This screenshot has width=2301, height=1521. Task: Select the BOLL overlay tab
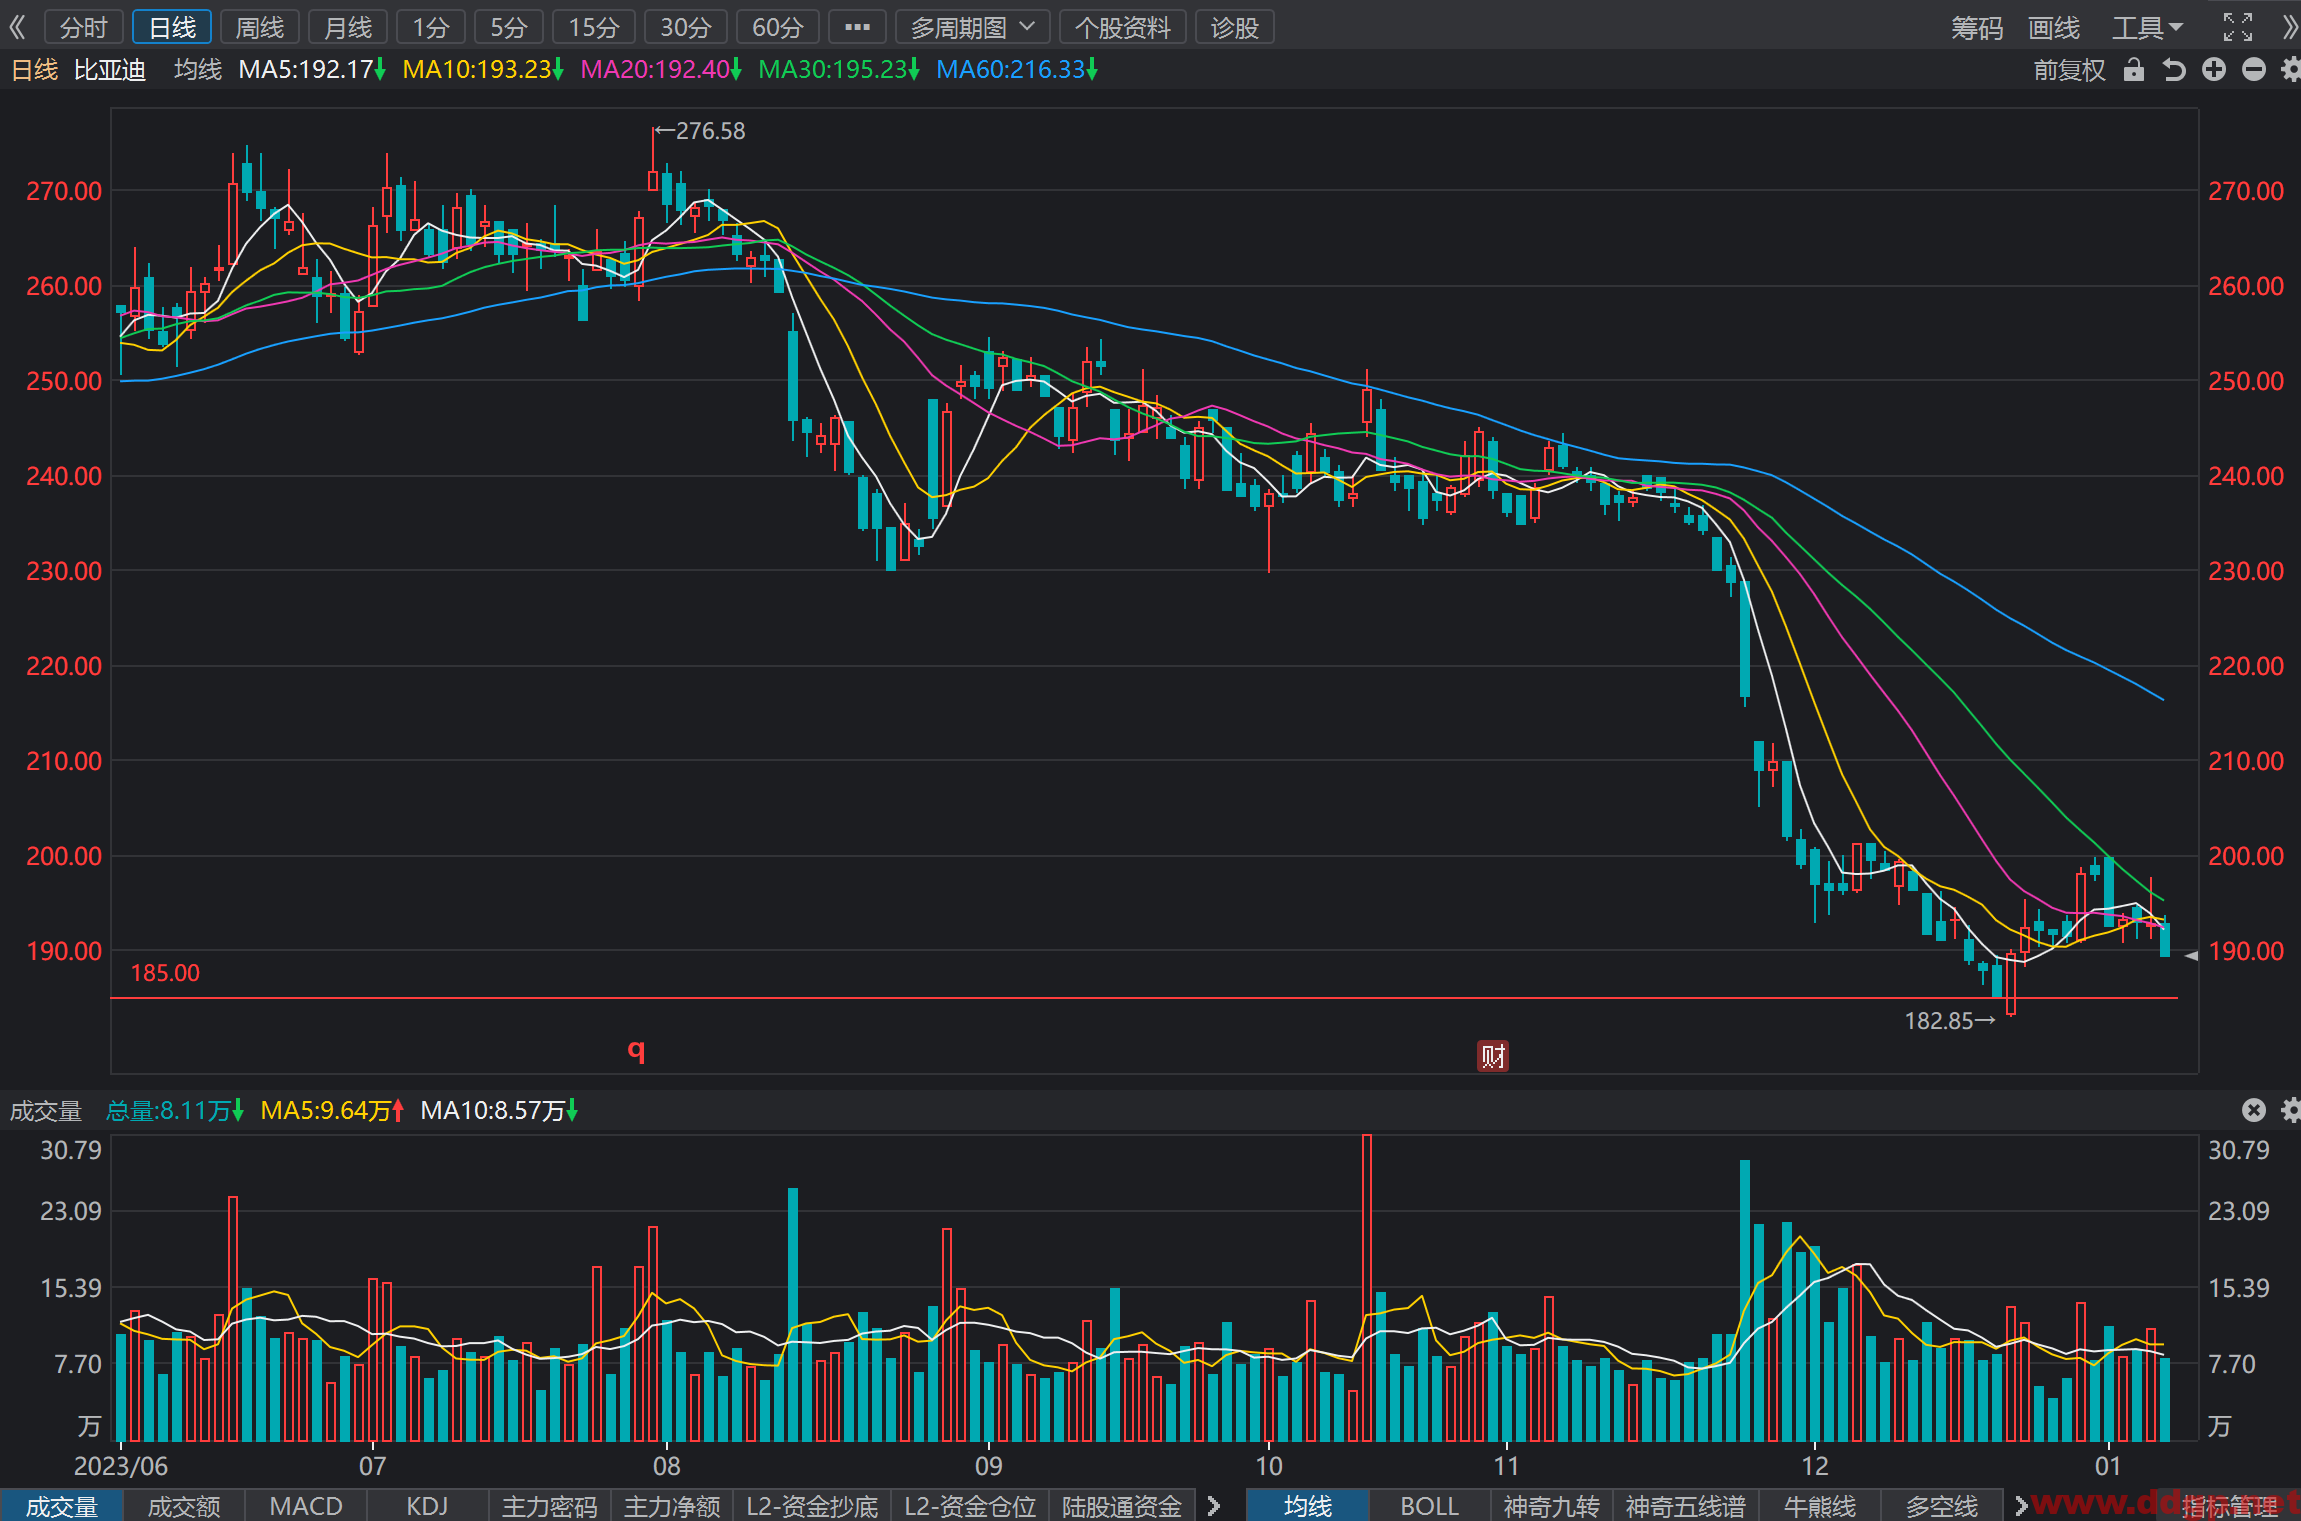(x=1429, y=1505)
